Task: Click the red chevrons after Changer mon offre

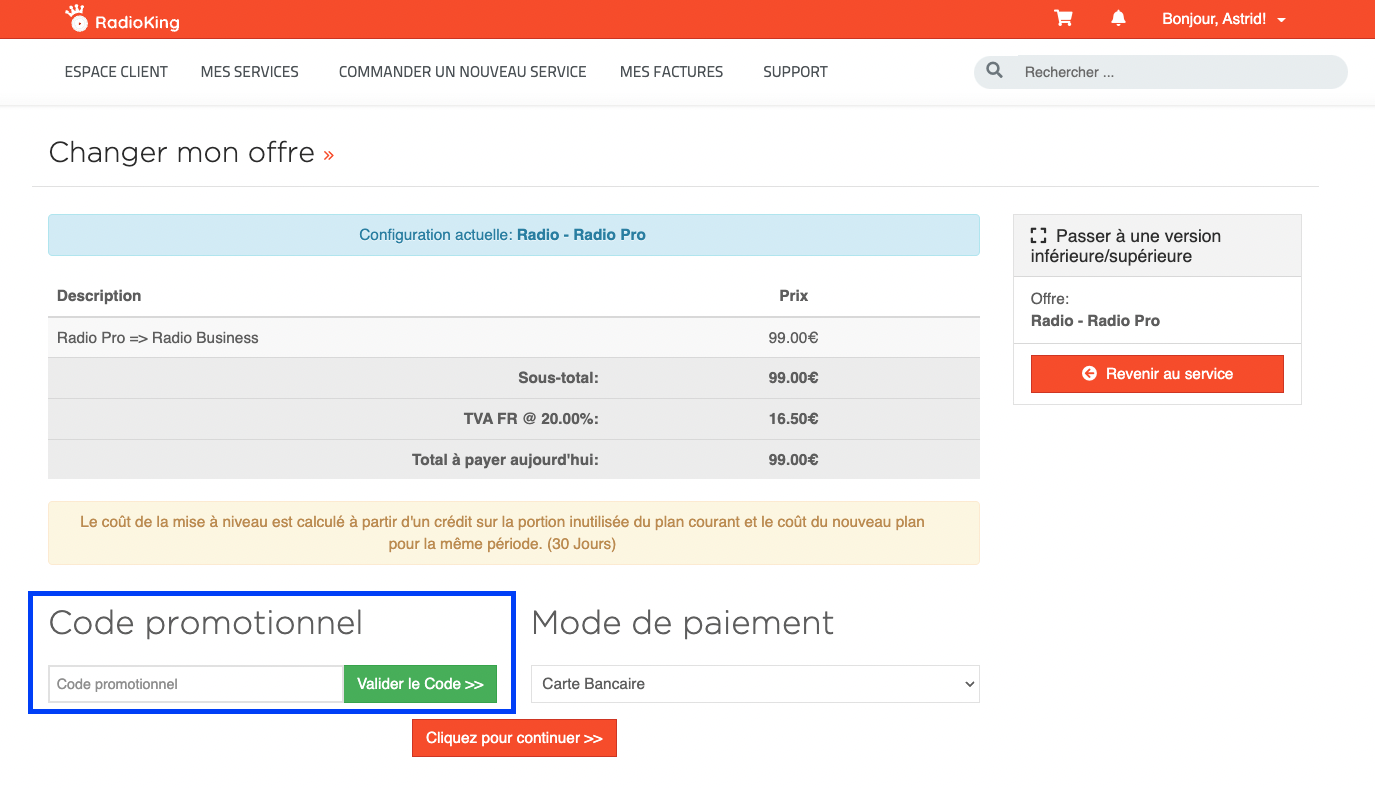Action: click(329, 155)
